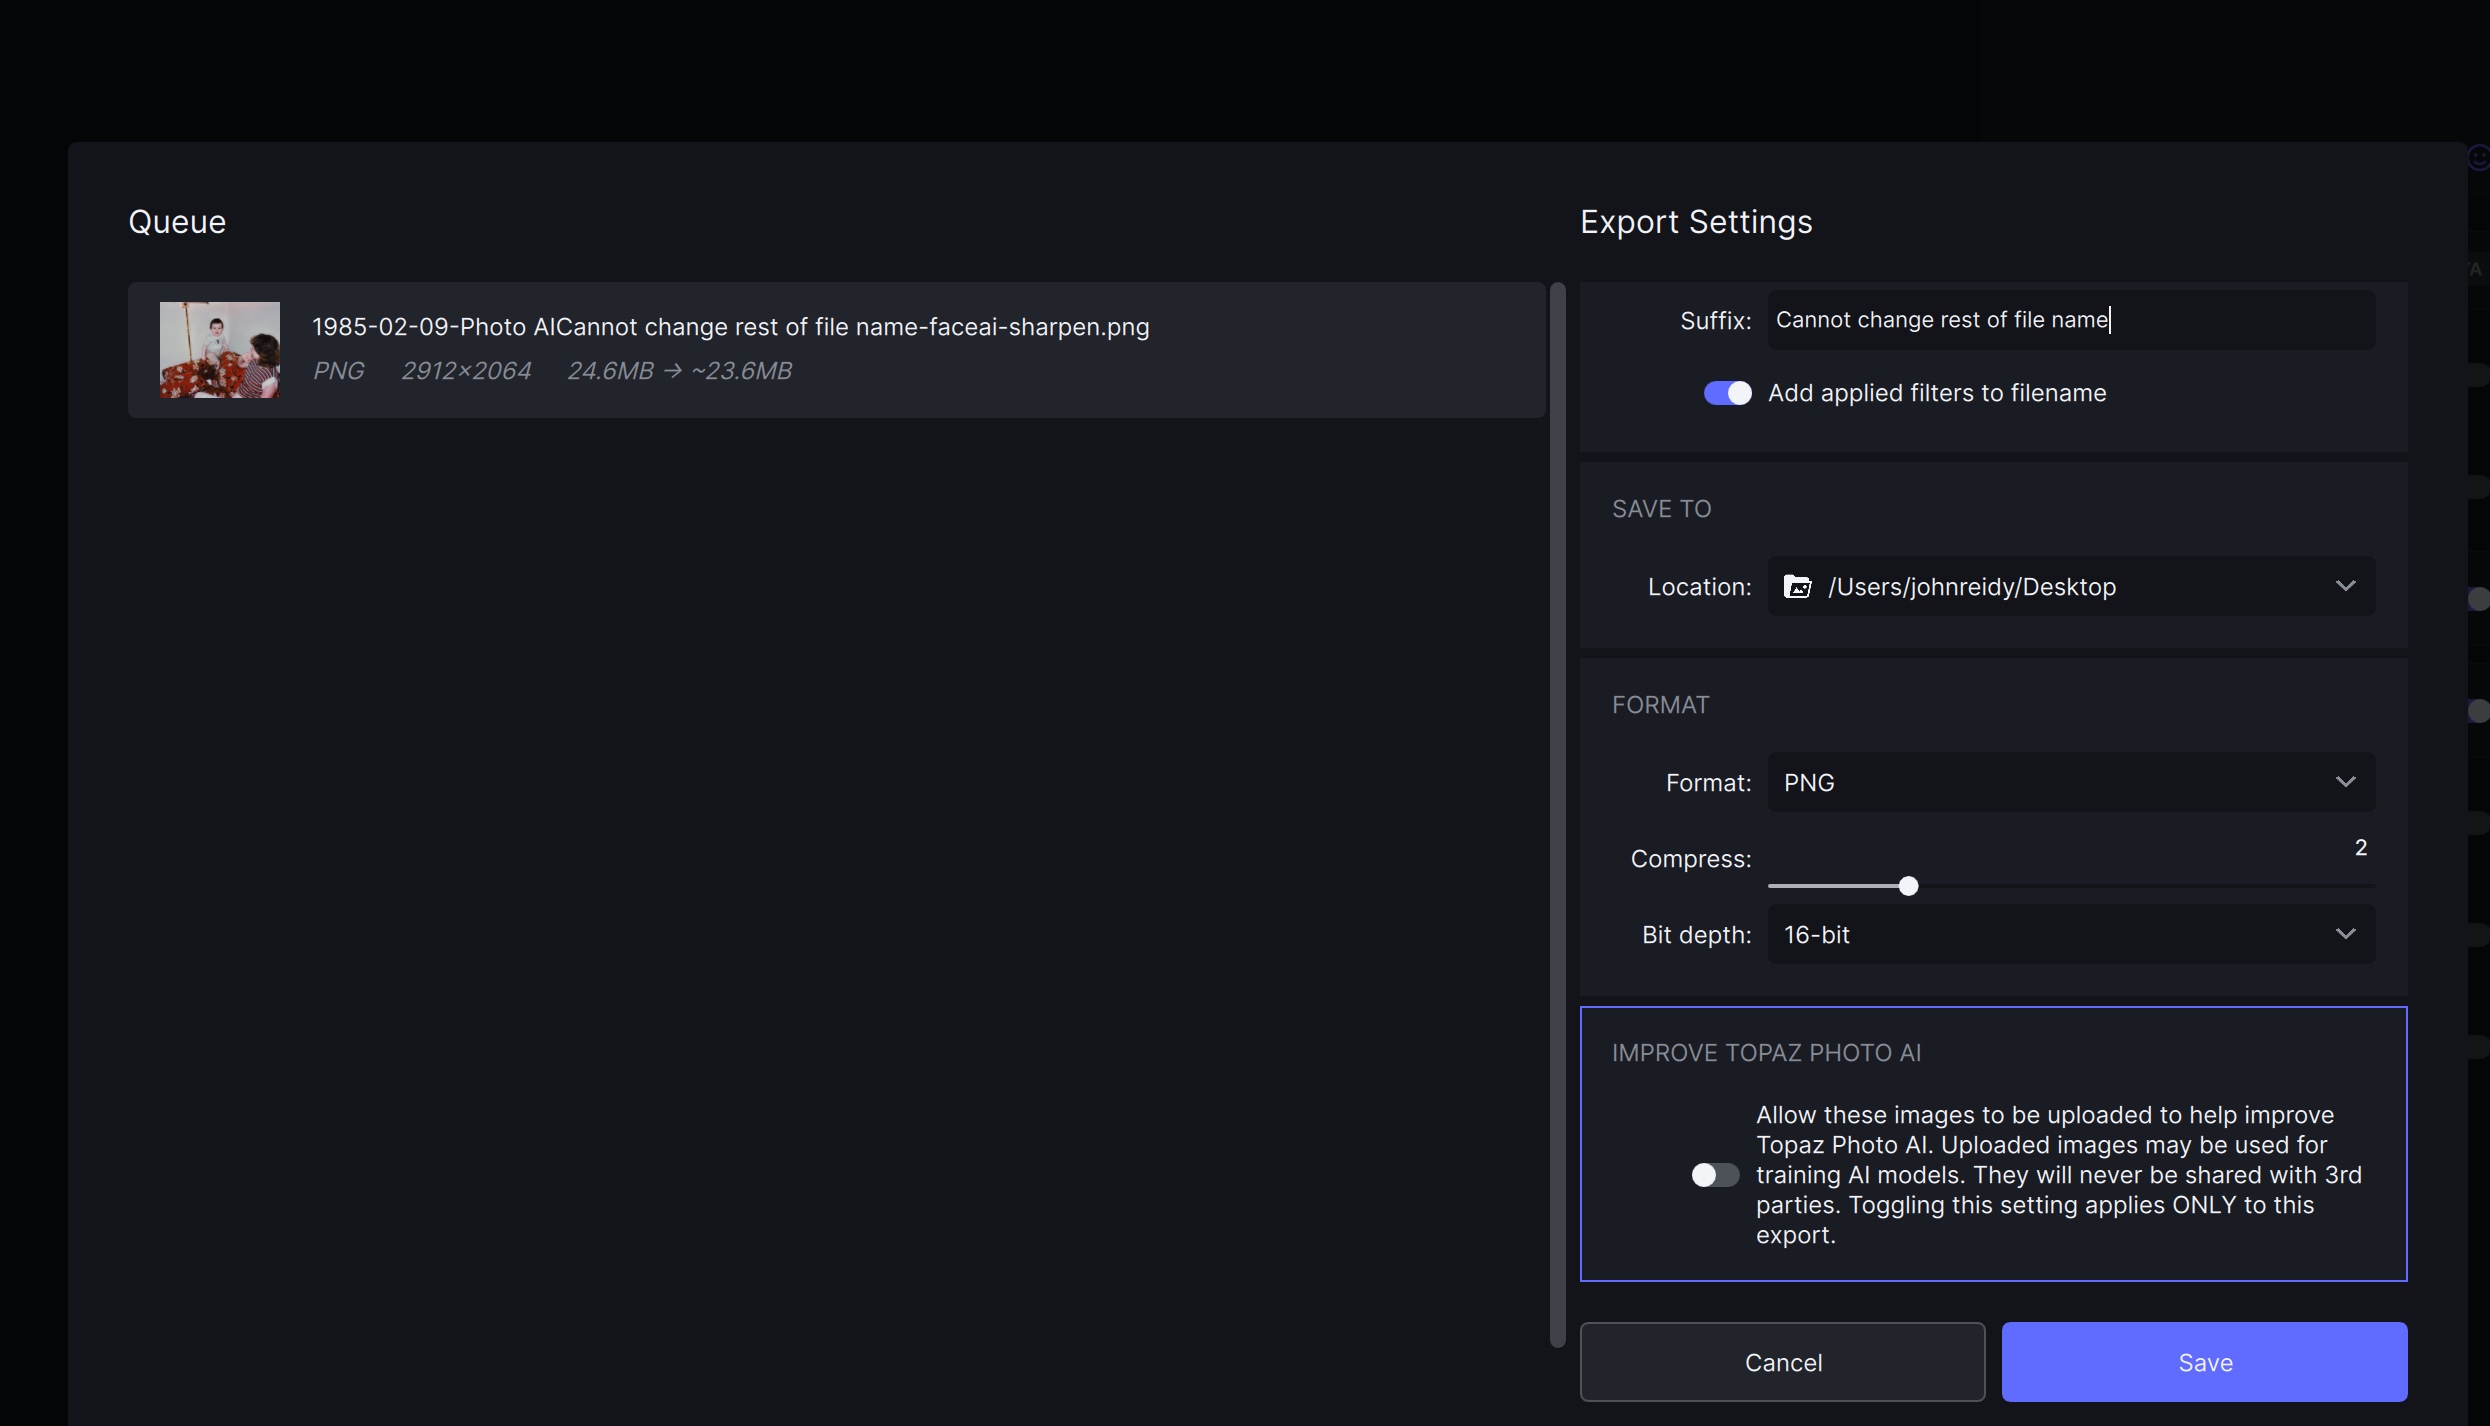Click the folder icon in Location field
This screenshot has width=2490, height=1426.
click(1797, 586)
